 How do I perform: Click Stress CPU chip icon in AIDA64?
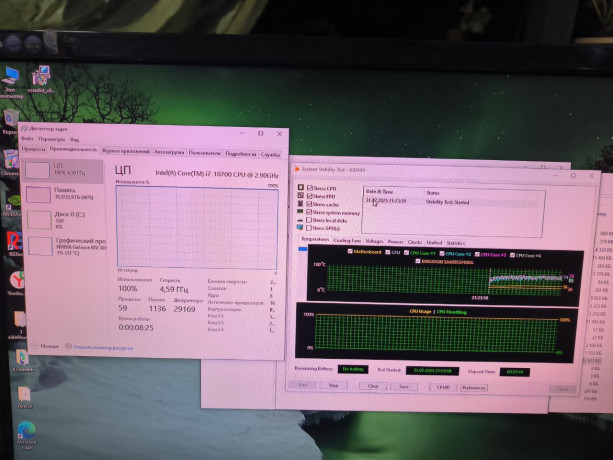[x=301, y=187]
